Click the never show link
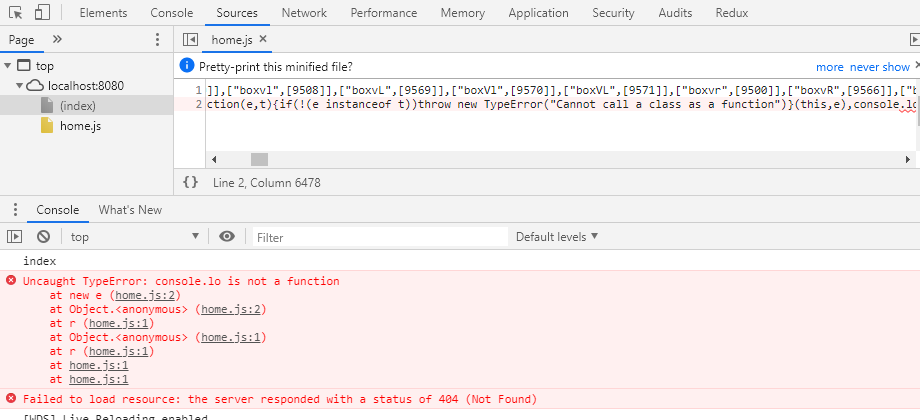This screenshot has width=920, height=420. 880,67
